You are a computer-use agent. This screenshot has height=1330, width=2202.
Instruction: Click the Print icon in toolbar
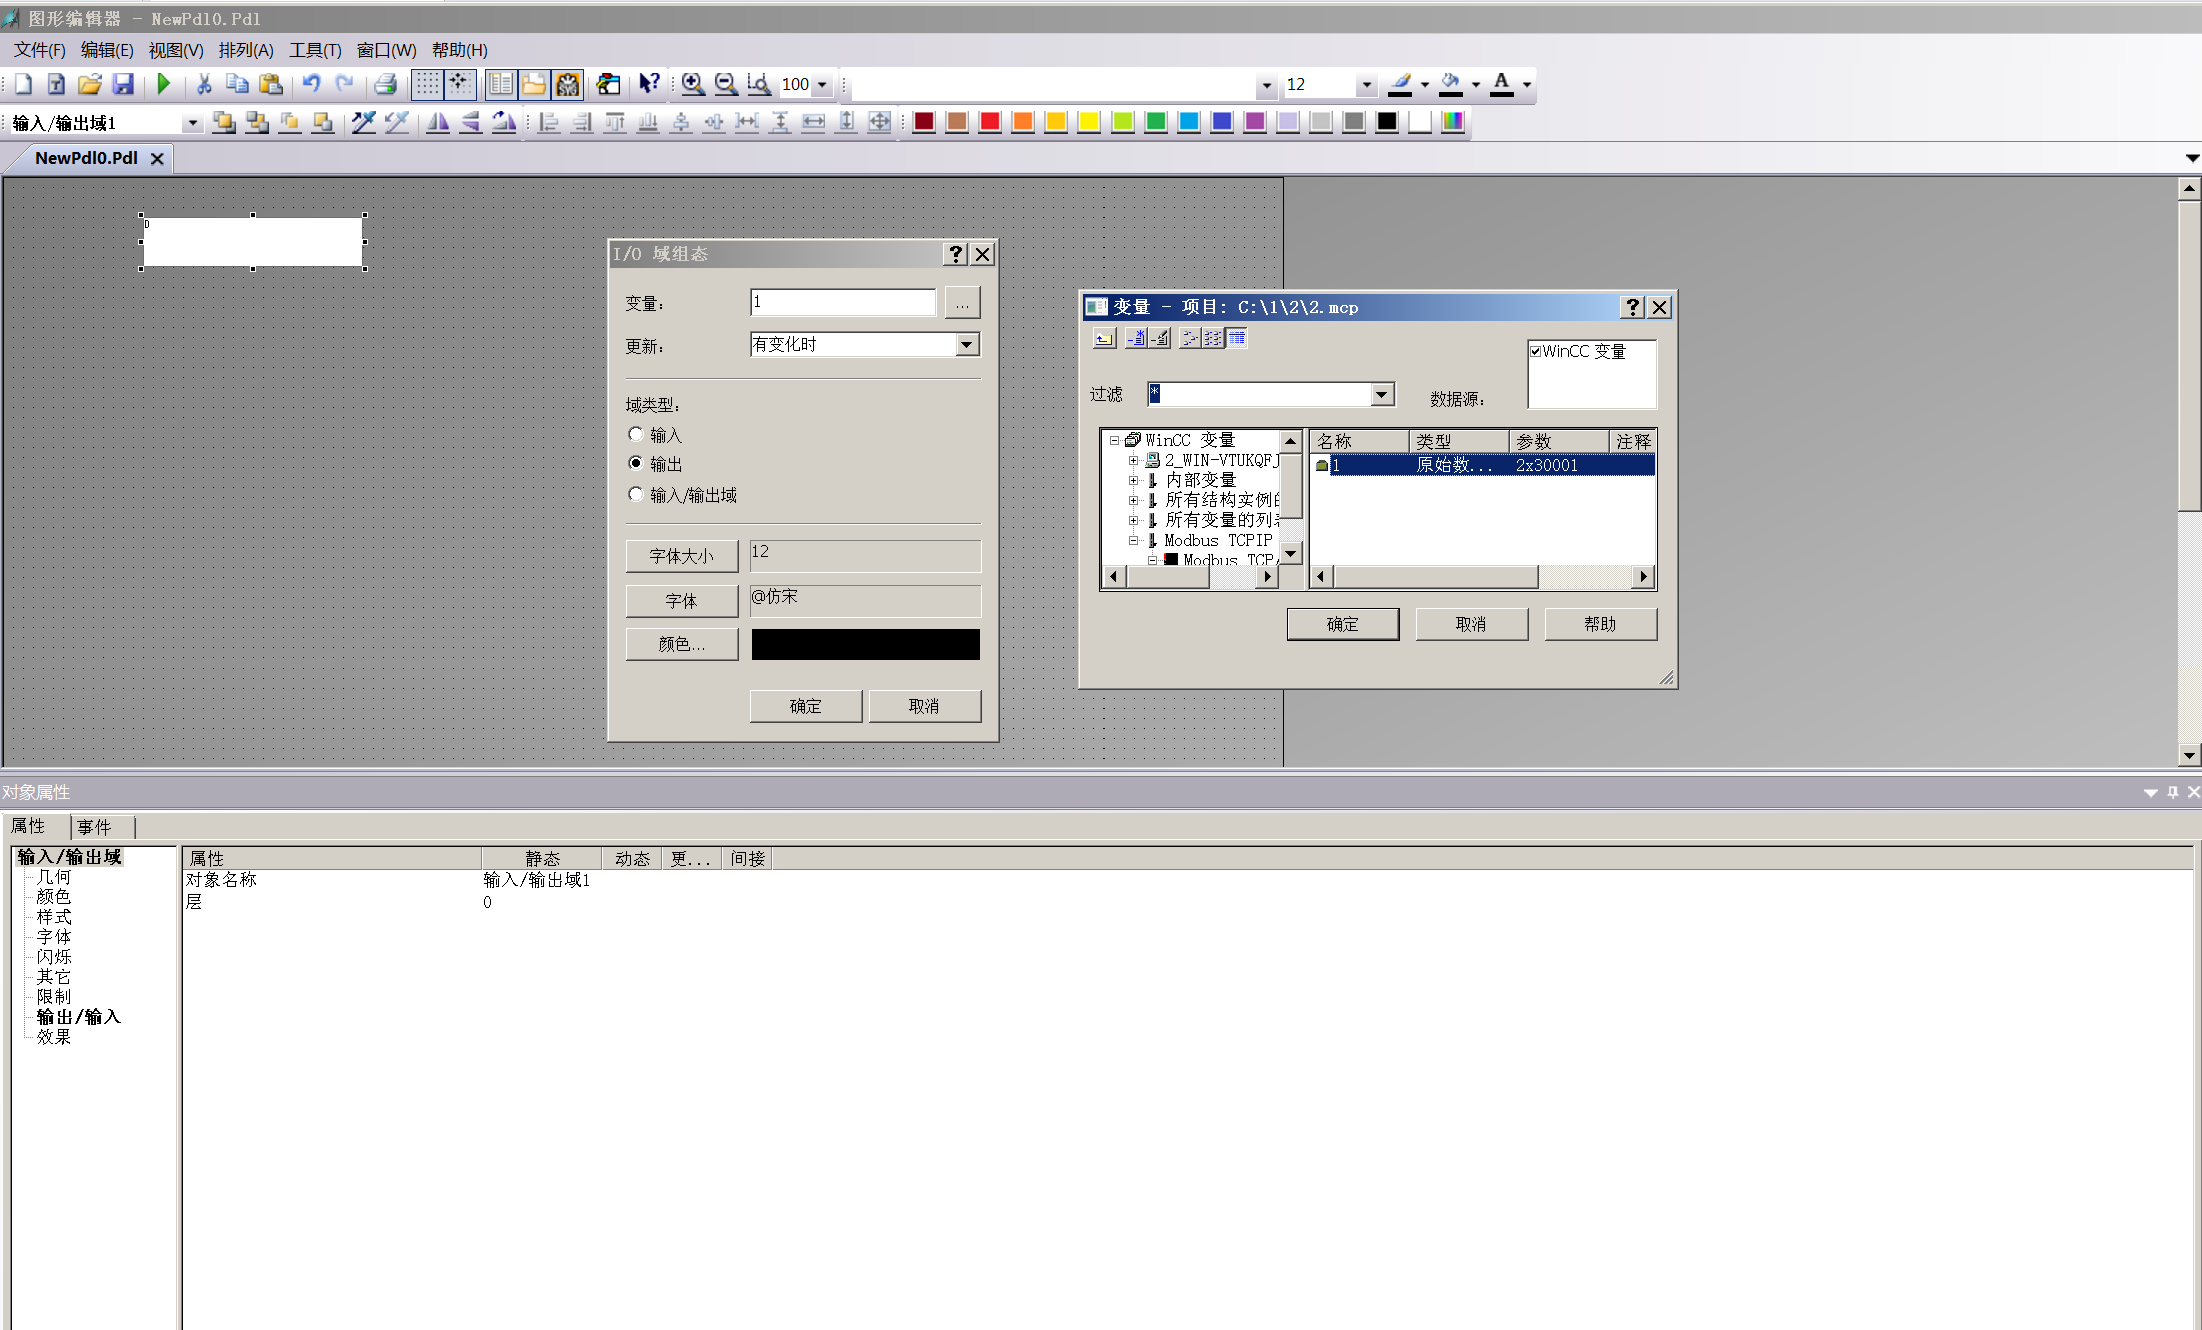(x=386, y=84)
